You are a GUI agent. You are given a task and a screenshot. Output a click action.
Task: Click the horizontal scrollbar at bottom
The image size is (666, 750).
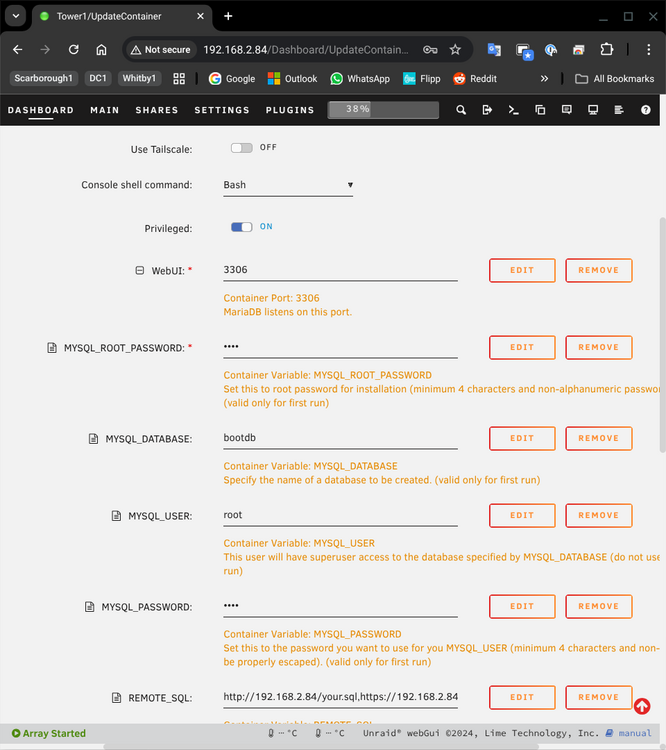322,747
